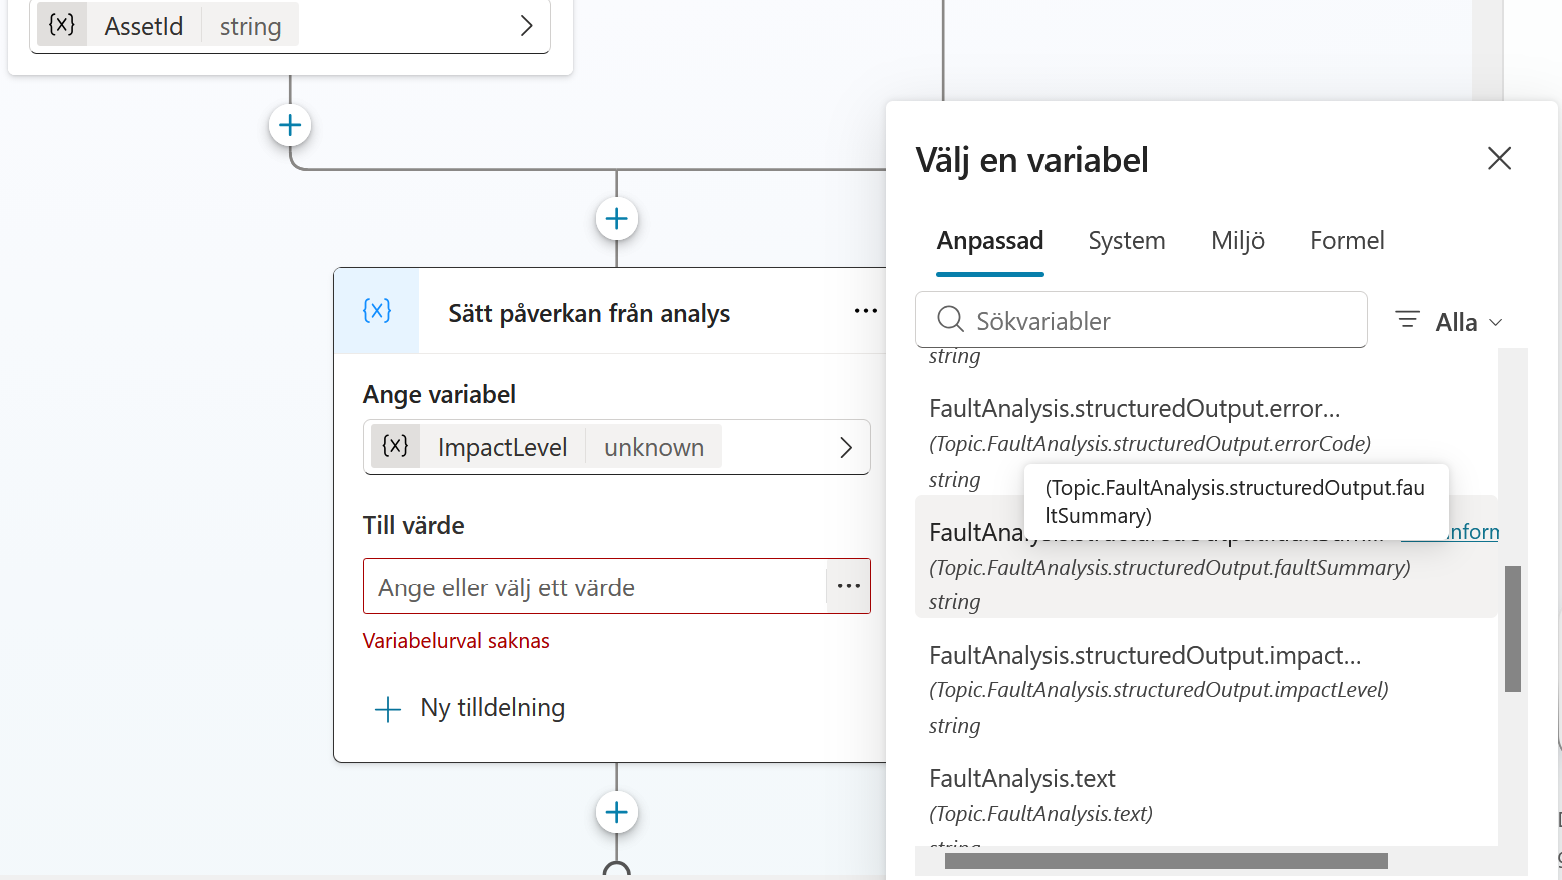The image size is (1562, 880).
Task: Open more options for Sätt påverkan från analys node
Action: [866, 311]
